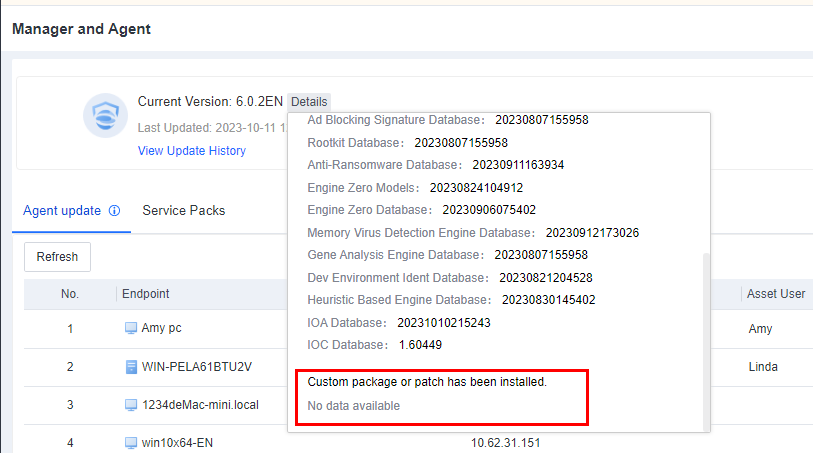Select the Amy asset user cell
The height and width of the screenshot is (453, 813).
point(760,328)
